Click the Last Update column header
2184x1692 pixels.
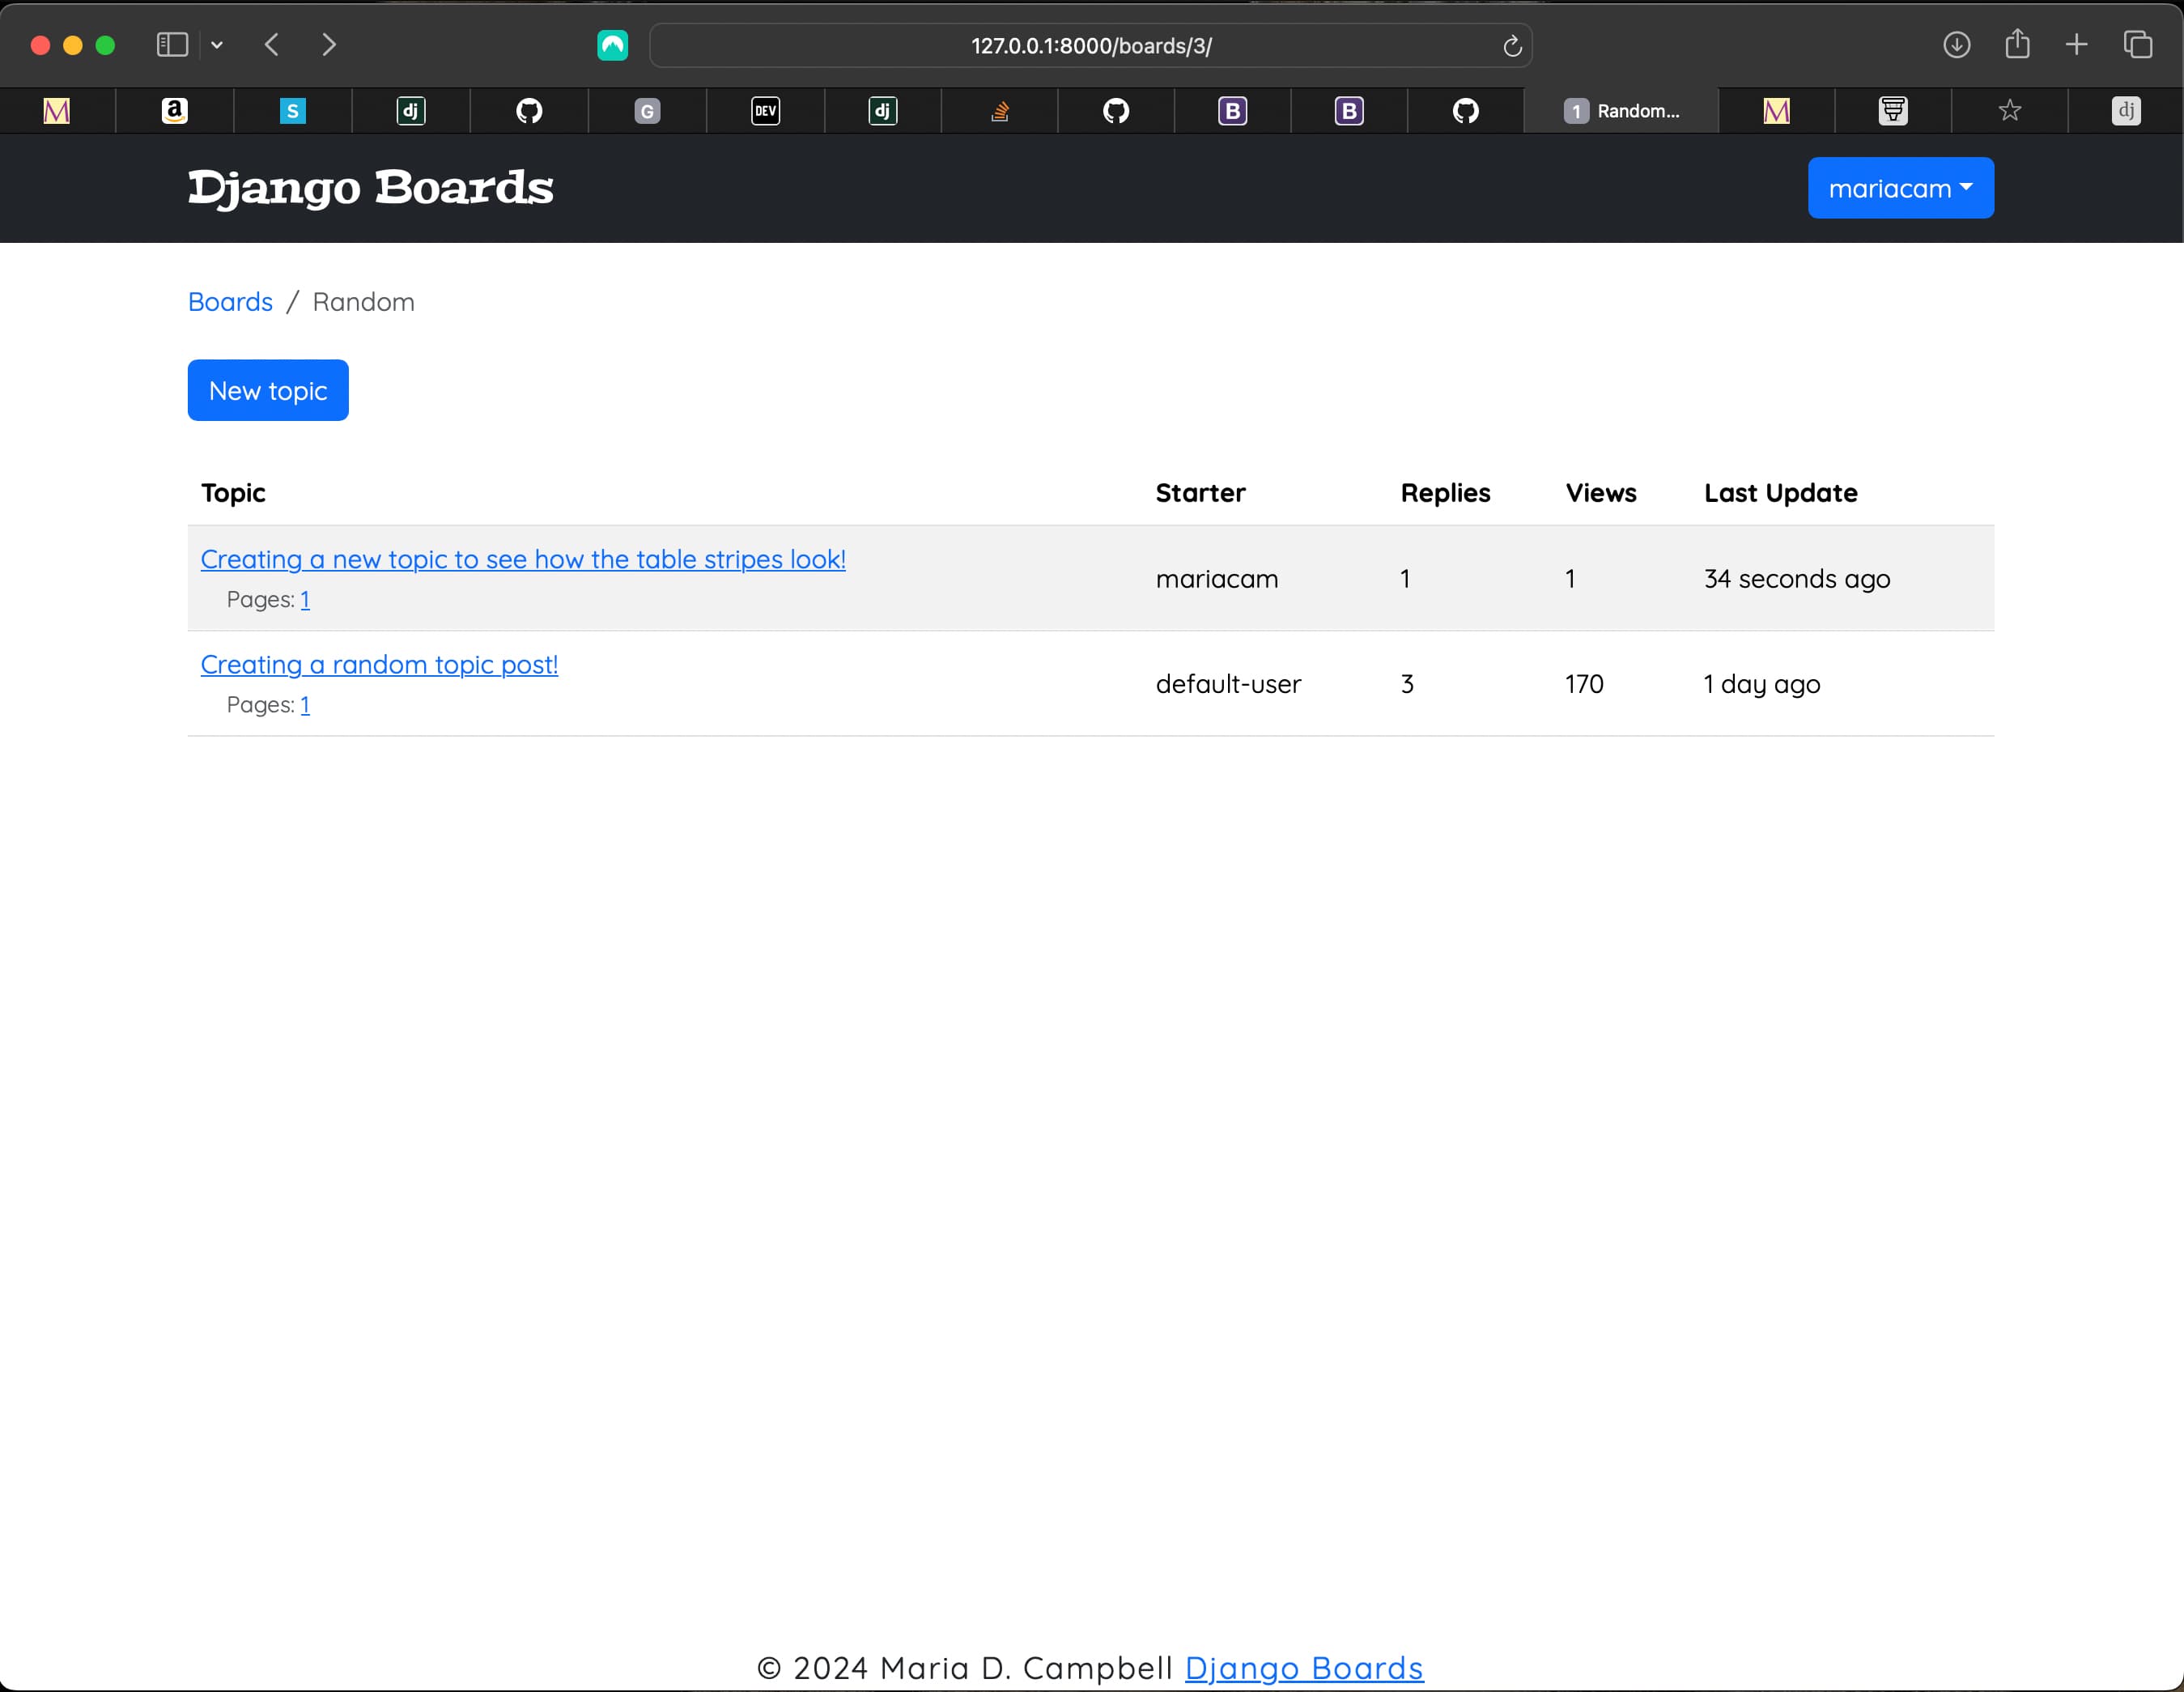[x=1780, y=493]
